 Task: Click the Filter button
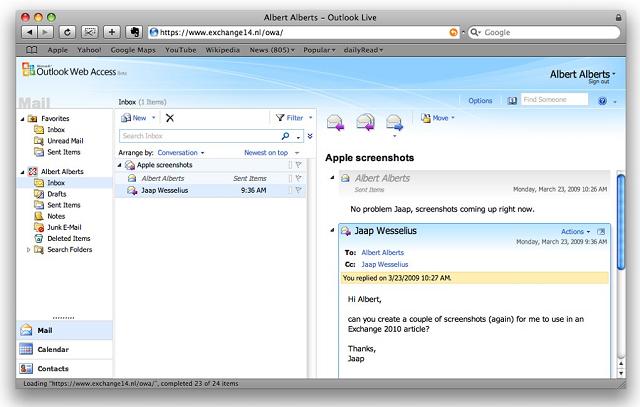pyautogui.click(x=289, y=118)
